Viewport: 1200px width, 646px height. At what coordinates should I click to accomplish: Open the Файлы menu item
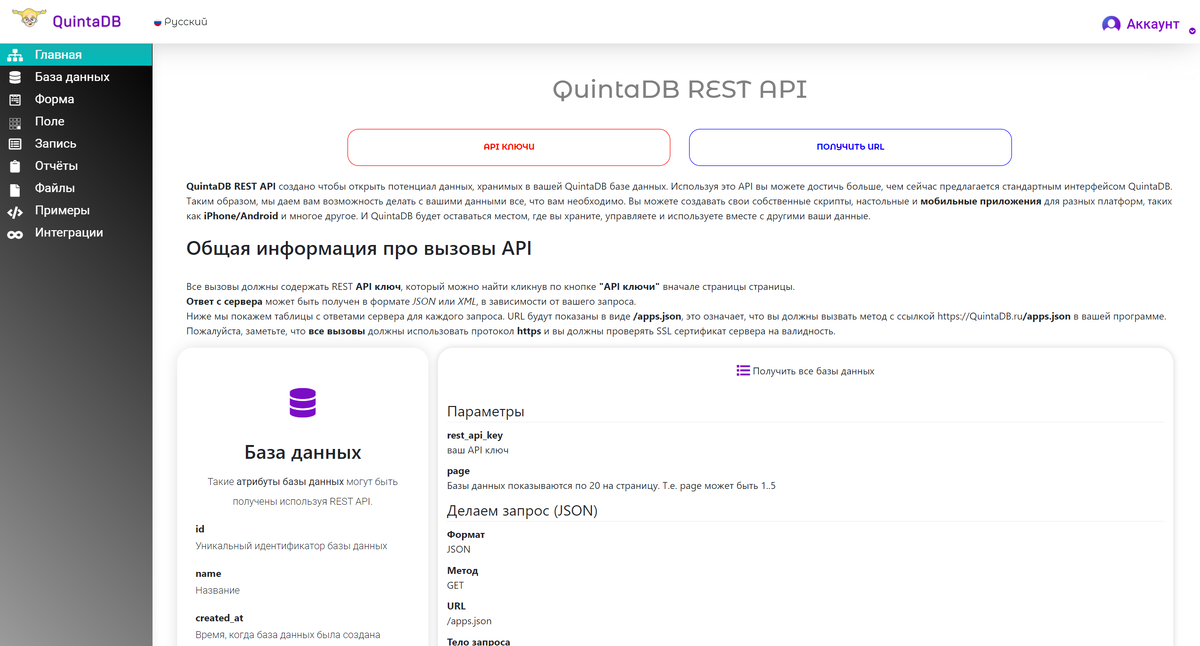pos(76,188)
